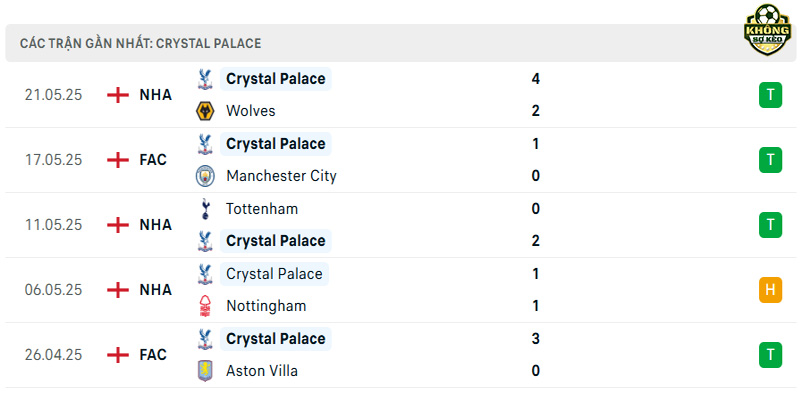Click the Tottenham club crest icon

click(205, 209)
